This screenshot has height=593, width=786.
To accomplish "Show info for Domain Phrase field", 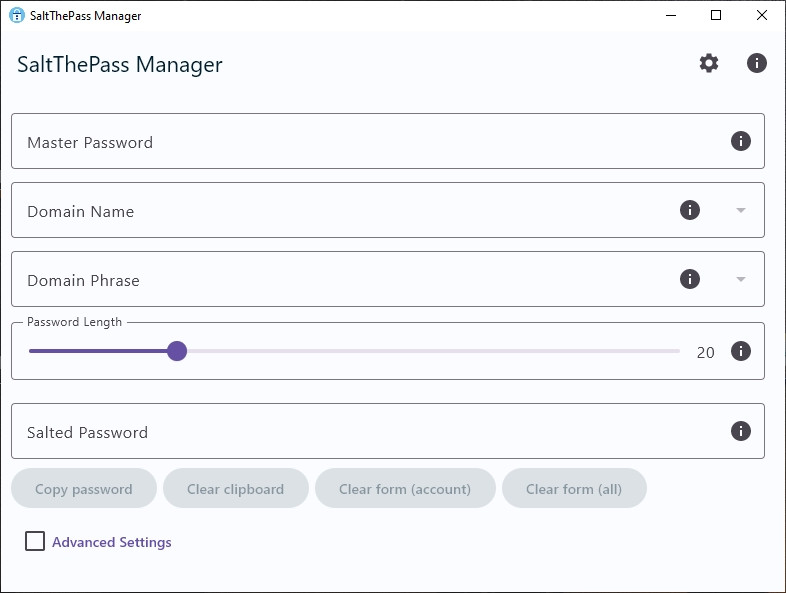I will (689, 279).
